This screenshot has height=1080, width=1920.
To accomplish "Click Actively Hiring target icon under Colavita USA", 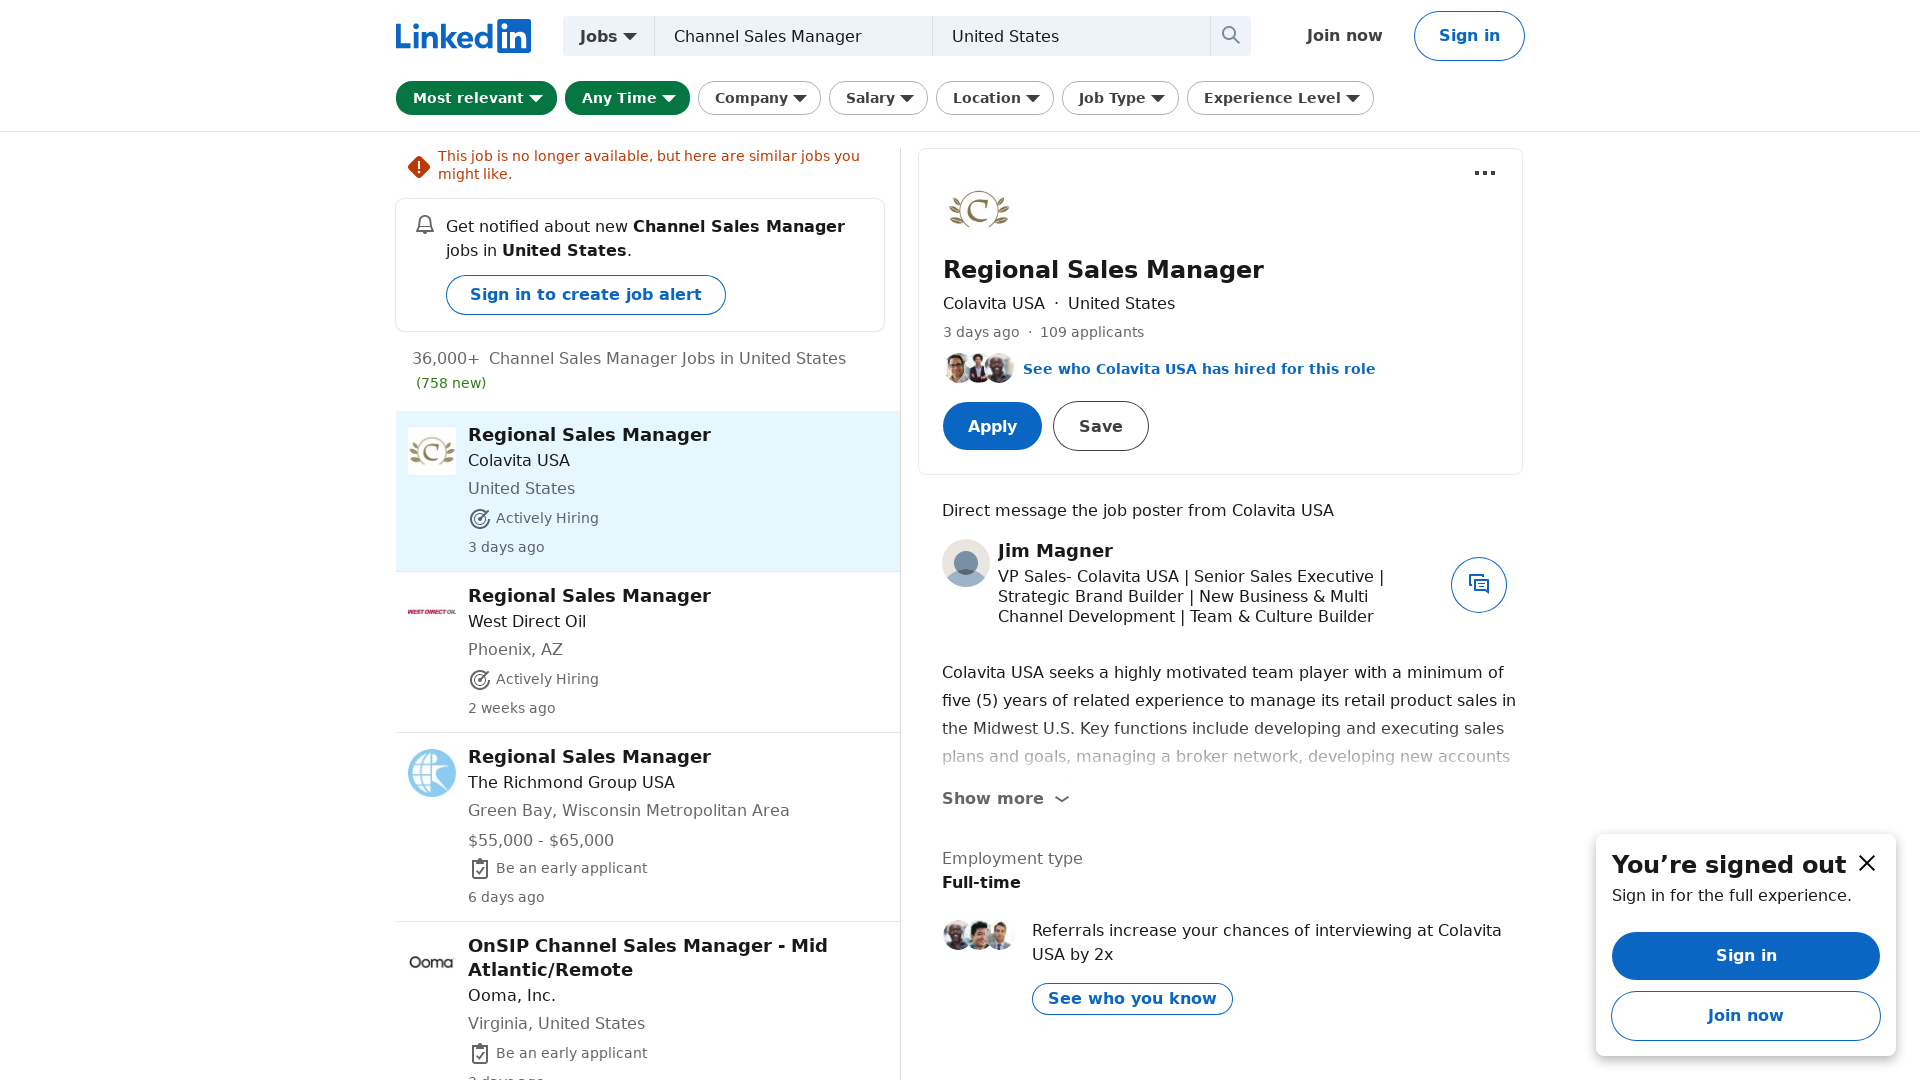I will click(x=480, y=519).
